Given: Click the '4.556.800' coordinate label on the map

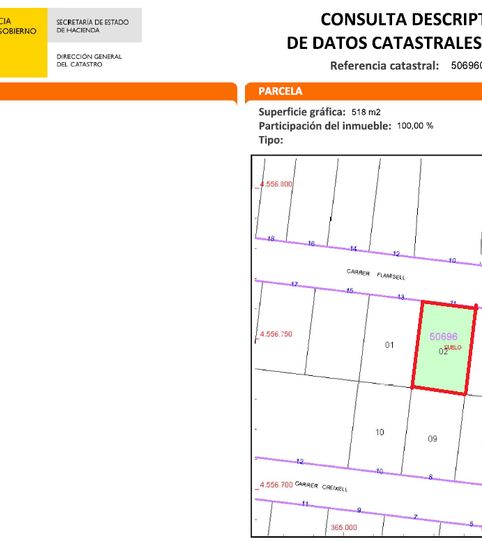Looking at the screenshot, I should pyautogui.click(x=276, y=184).
